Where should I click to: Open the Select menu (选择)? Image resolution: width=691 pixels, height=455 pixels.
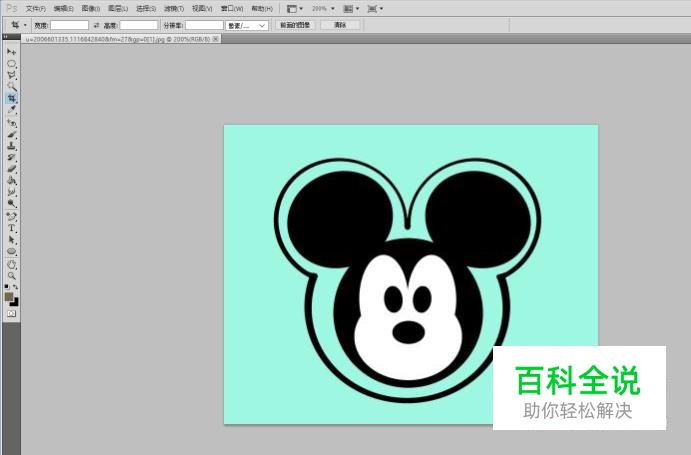tap(146, 8)
